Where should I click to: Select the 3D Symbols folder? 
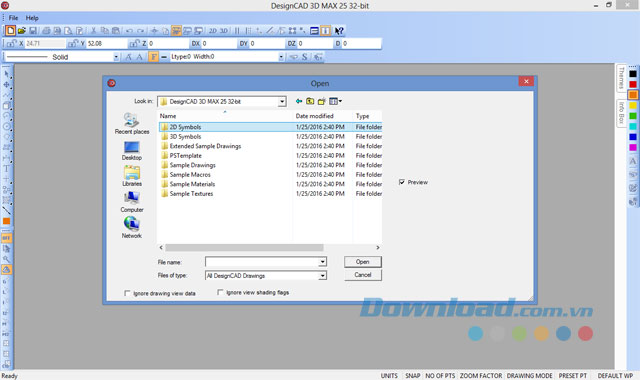185,136
